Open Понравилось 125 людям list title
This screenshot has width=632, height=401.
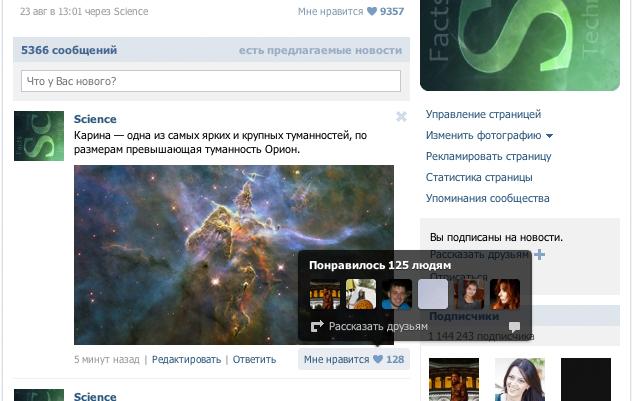(380, 265)
